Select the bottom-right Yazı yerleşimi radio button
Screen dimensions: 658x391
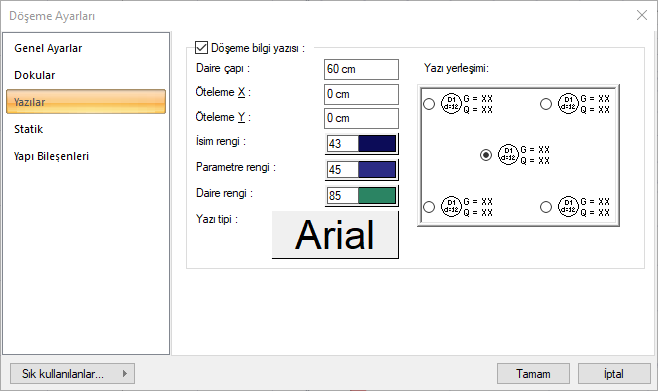546,207
